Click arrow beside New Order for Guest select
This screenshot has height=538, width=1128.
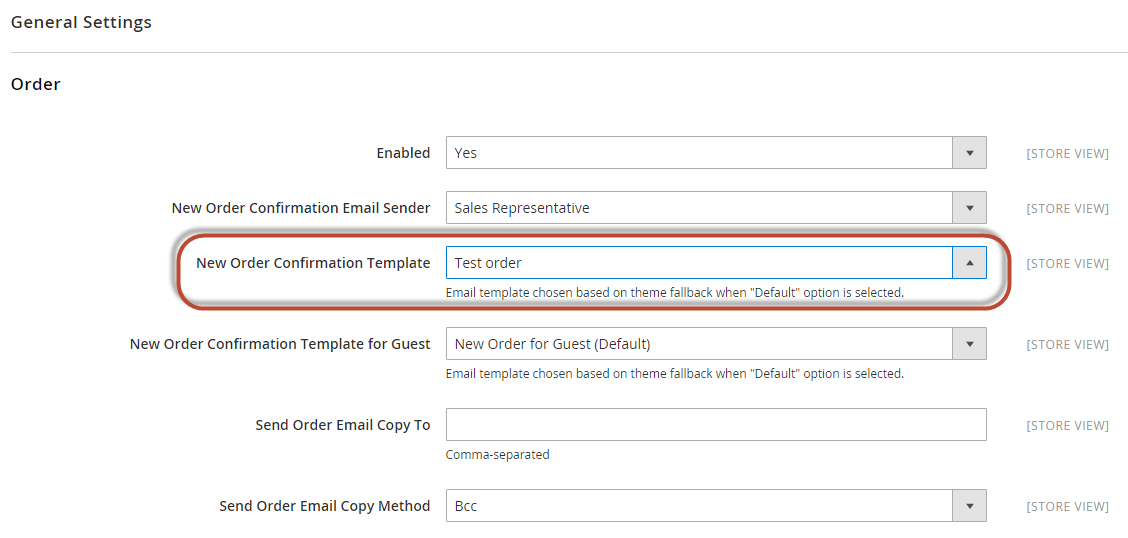pos(969,344)
